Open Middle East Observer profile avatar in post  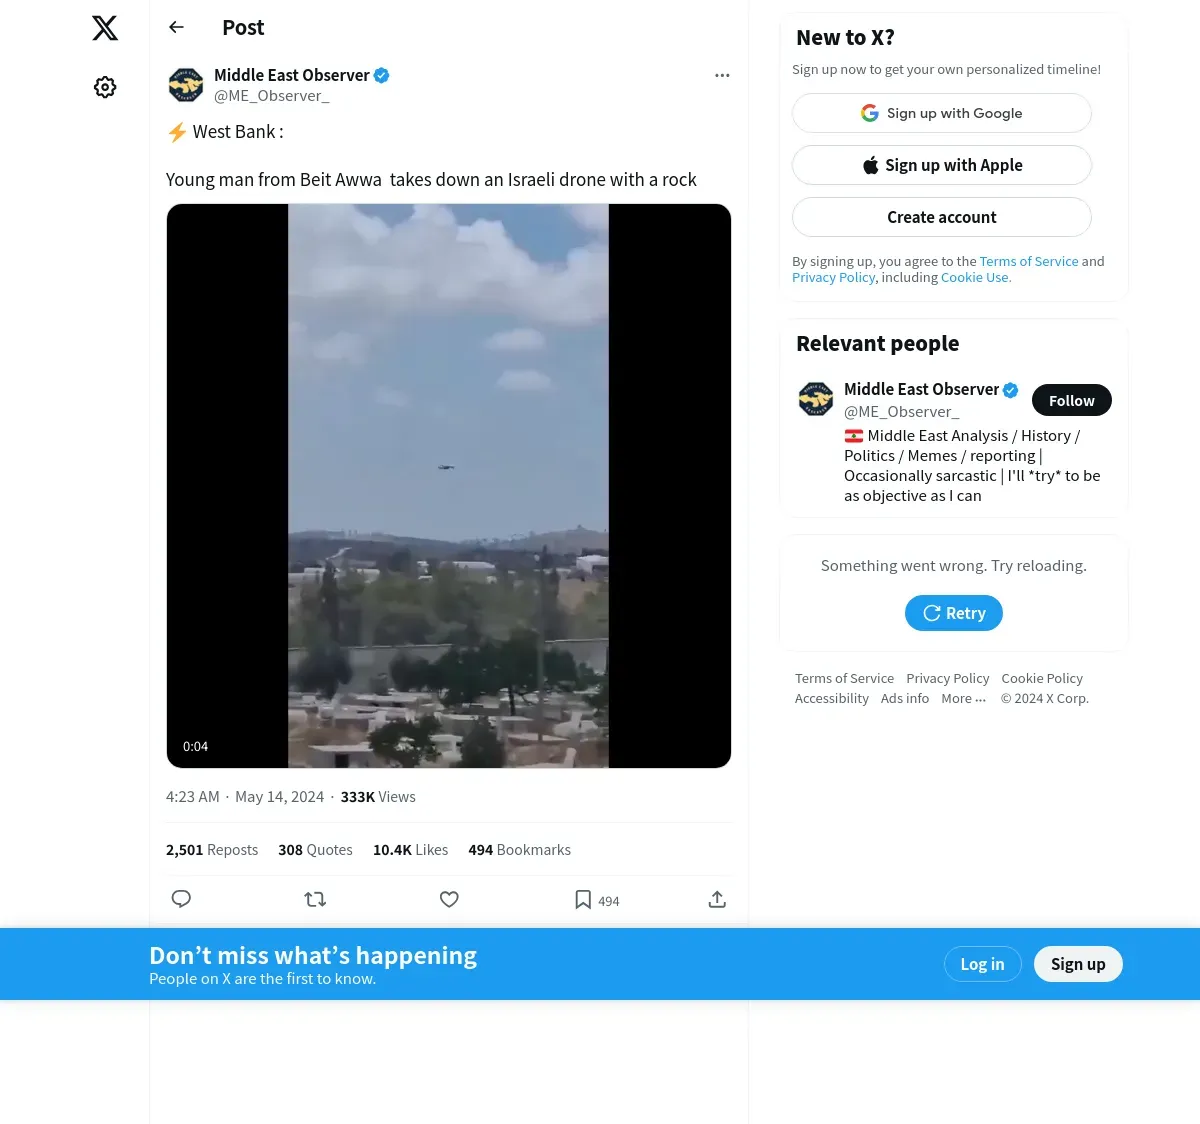coord(186,85)
